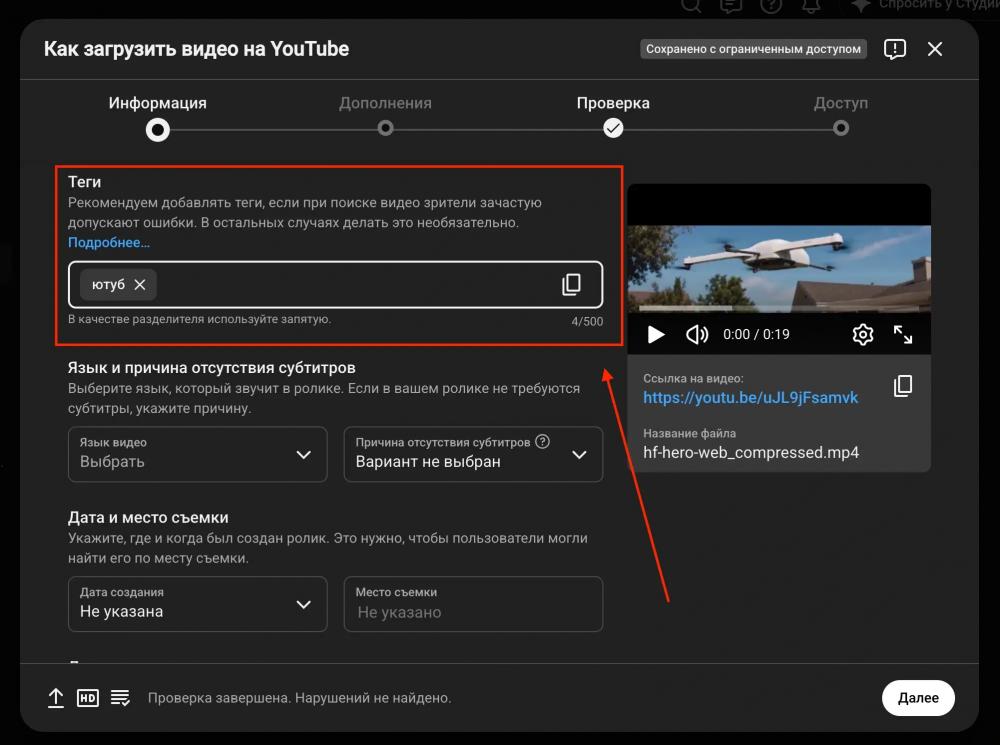Show help for Причина отсутствия субтитров

[x=542, y=441]
